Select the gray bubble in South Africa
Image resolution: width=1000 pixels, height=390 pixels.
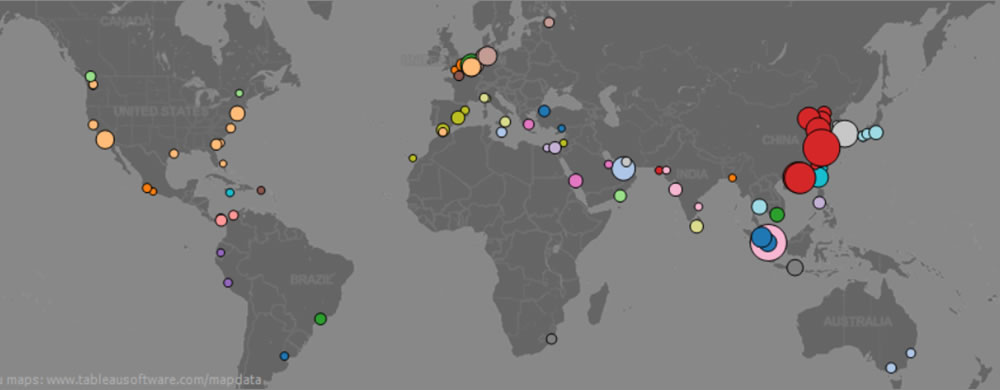(551, 339)
